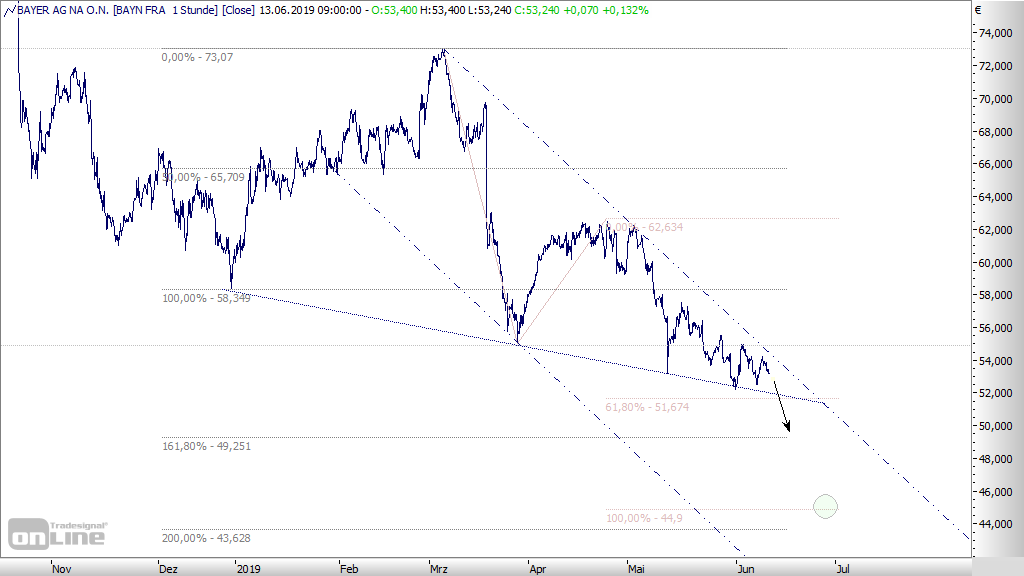Click the 2019 label on time axis

click(x=248, y=569)
